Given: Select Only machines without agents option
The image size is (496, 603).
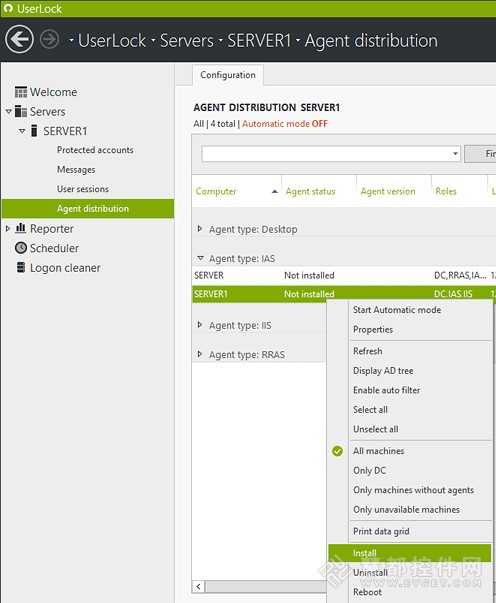Looking at the screenshot, I should [x=413, y=490].
